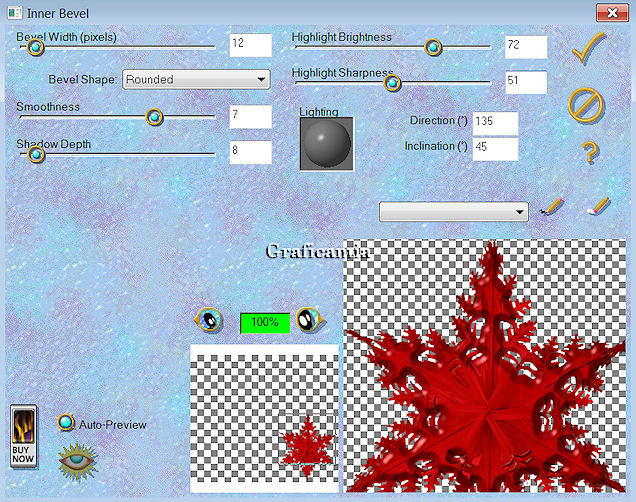636x502 pixels.
Task: Click the Buy Now flame icon
Action: [x=23, y=437]
